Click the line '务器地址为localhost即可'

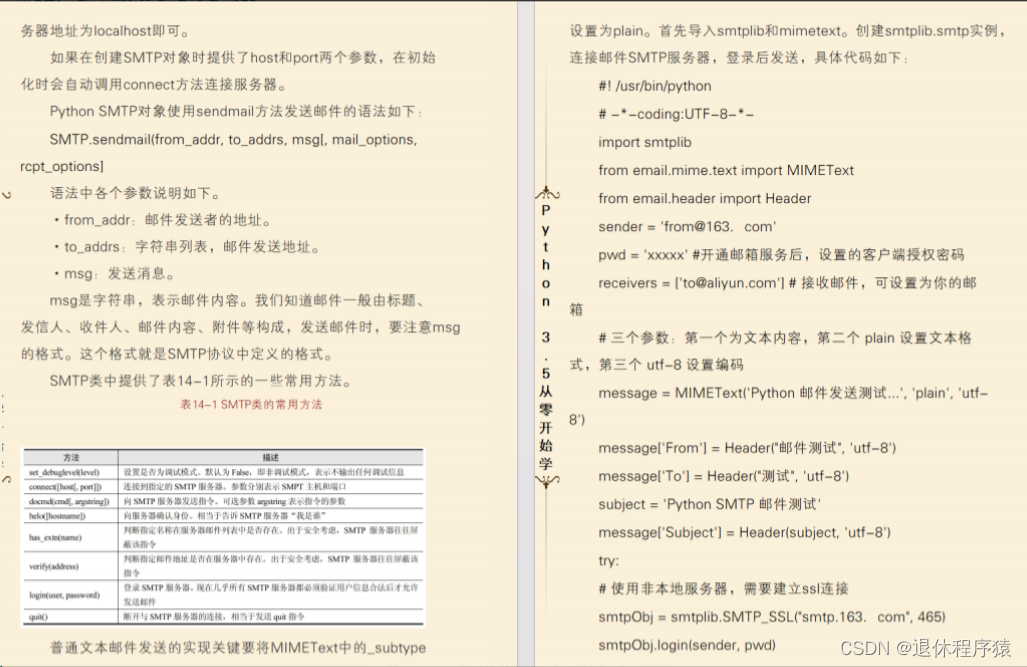(x=105, y=31)
